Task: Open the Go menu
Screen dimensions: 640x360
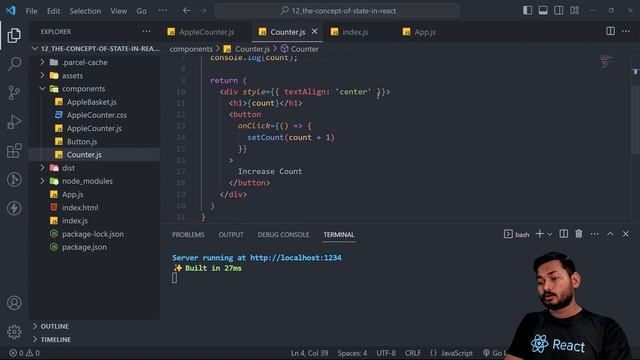Action: point(141,11)
